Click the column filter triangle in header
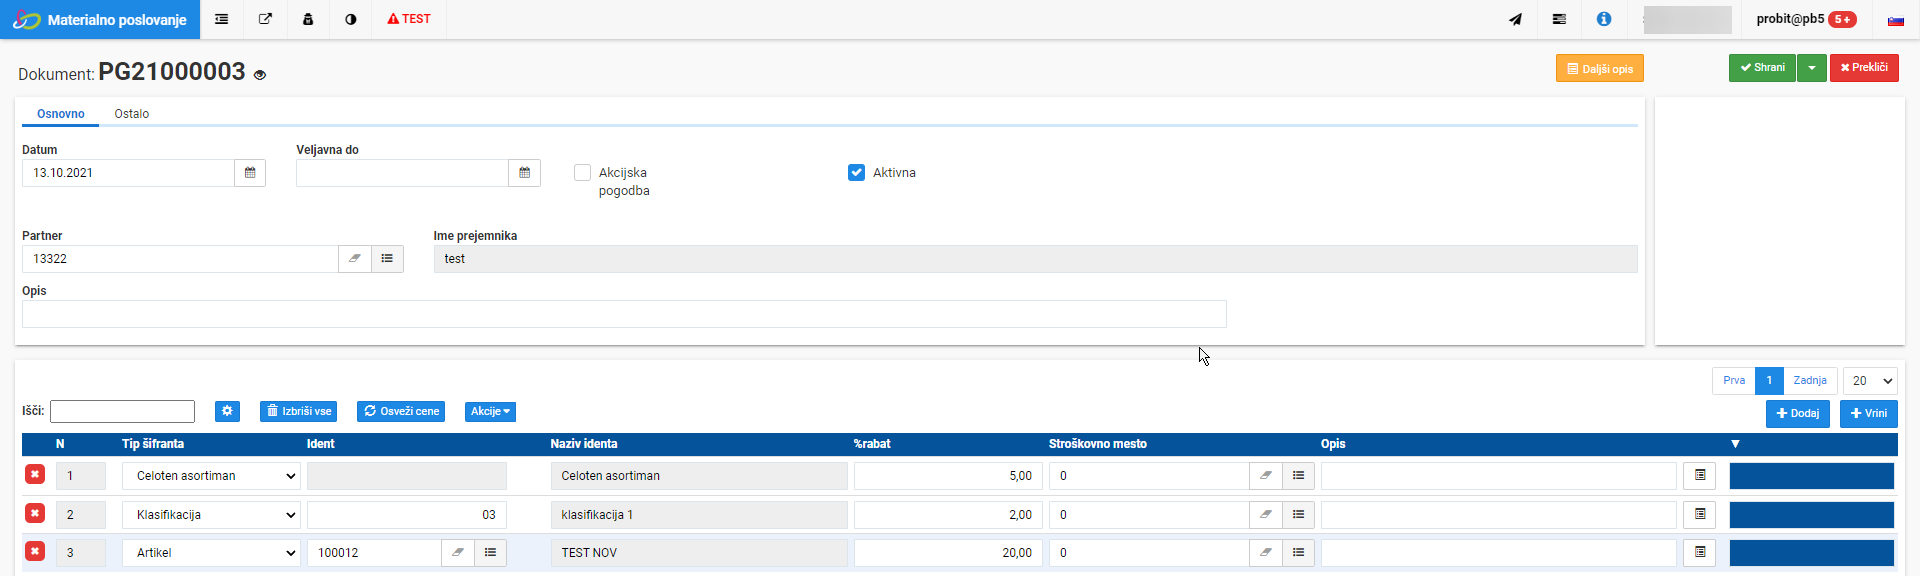Screen dimensions: 1920x576 point(1735,444)
